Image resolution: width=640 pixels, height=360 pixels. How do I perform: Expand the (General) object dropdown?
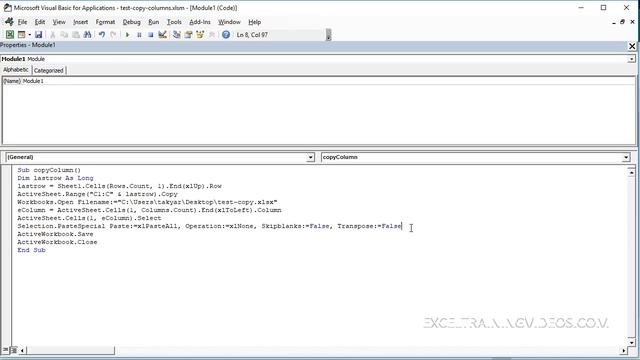[x=310, y=157]
